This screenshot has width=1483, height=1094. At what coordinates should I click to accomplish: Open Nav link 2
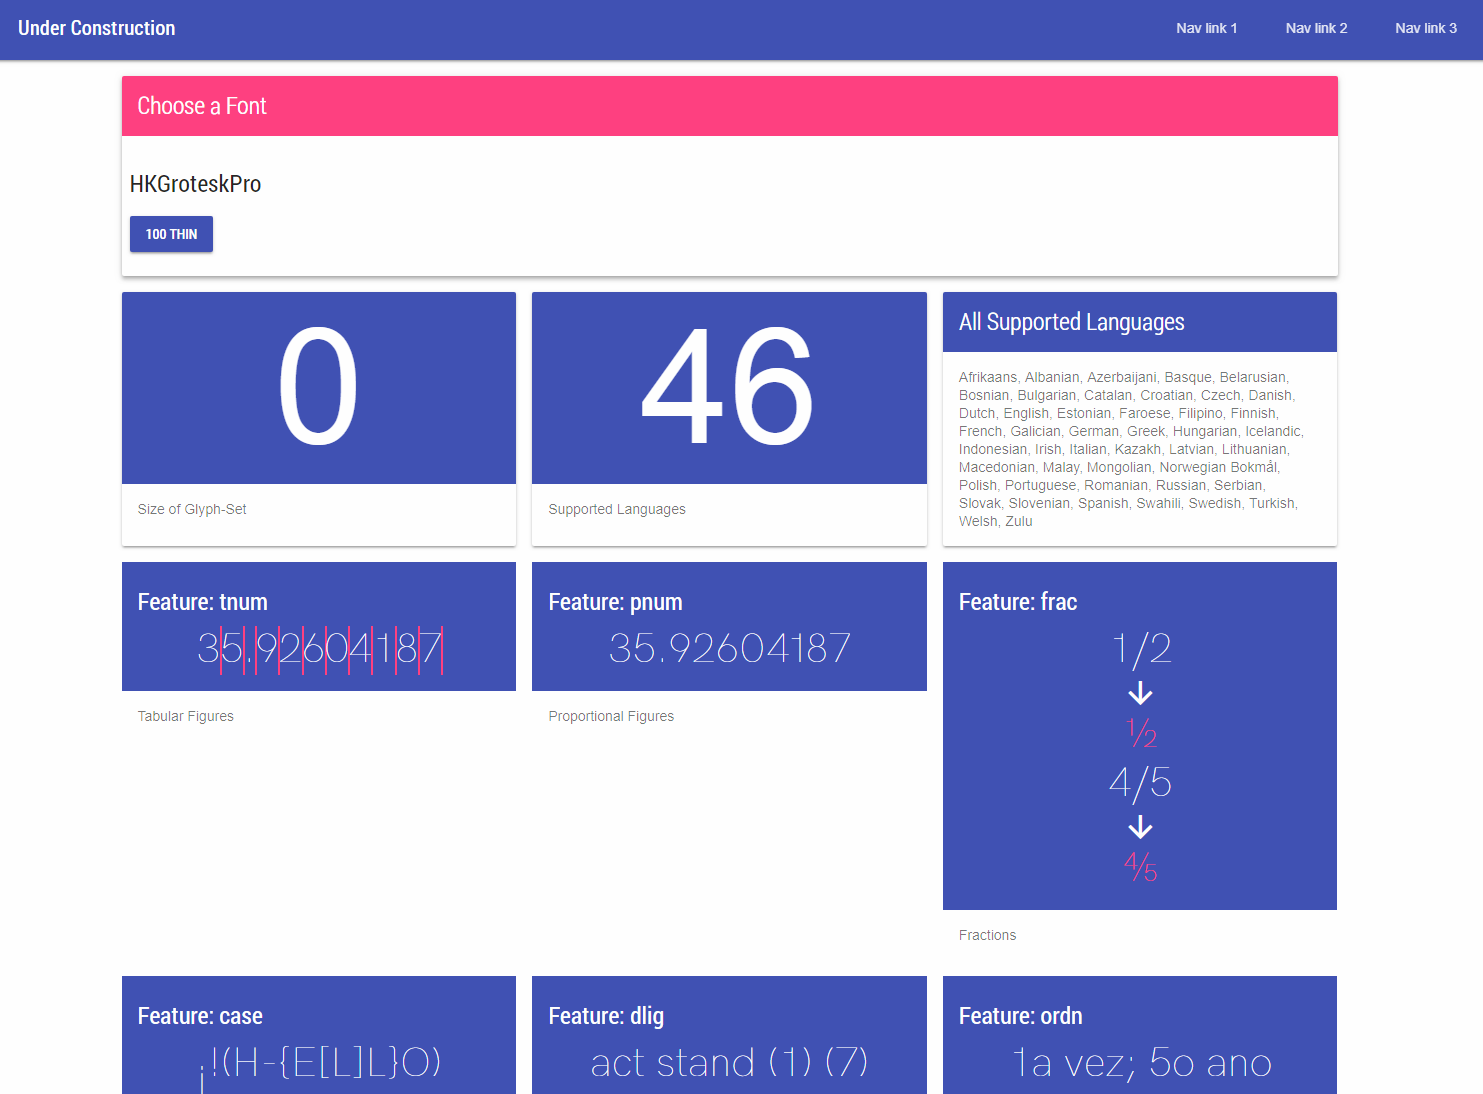point(1316,28)
